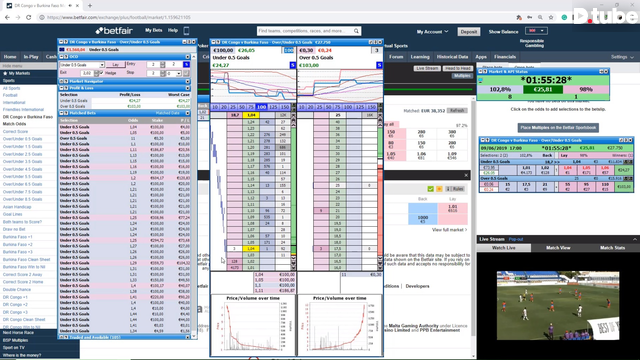Click Place Multiples on the Betfair Sportsbook
The height and width of the screenshot is (360, 640).
pyautogui.click(x=558, y=128)
